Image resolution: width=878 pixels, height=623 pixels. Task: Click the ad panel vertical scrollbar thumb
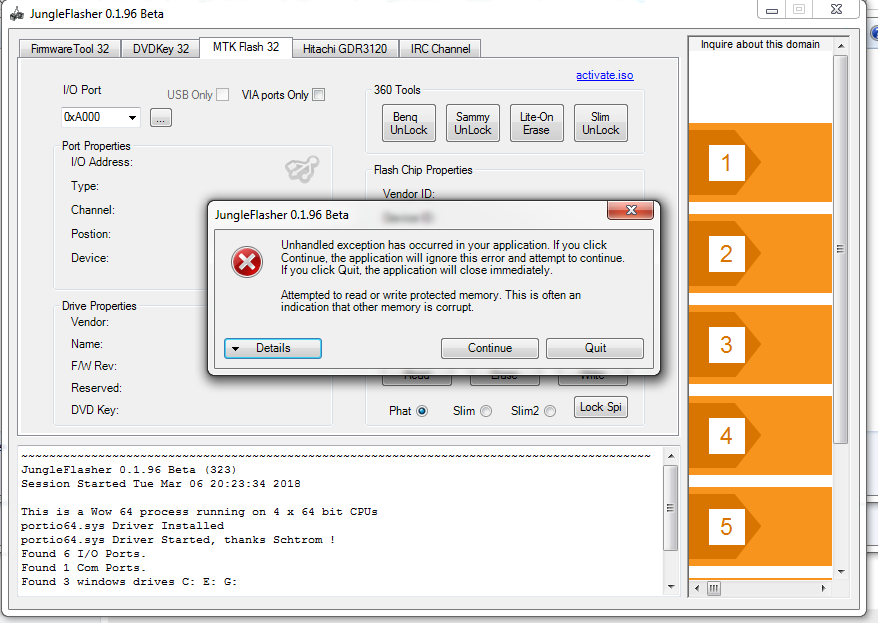point(840,249)
